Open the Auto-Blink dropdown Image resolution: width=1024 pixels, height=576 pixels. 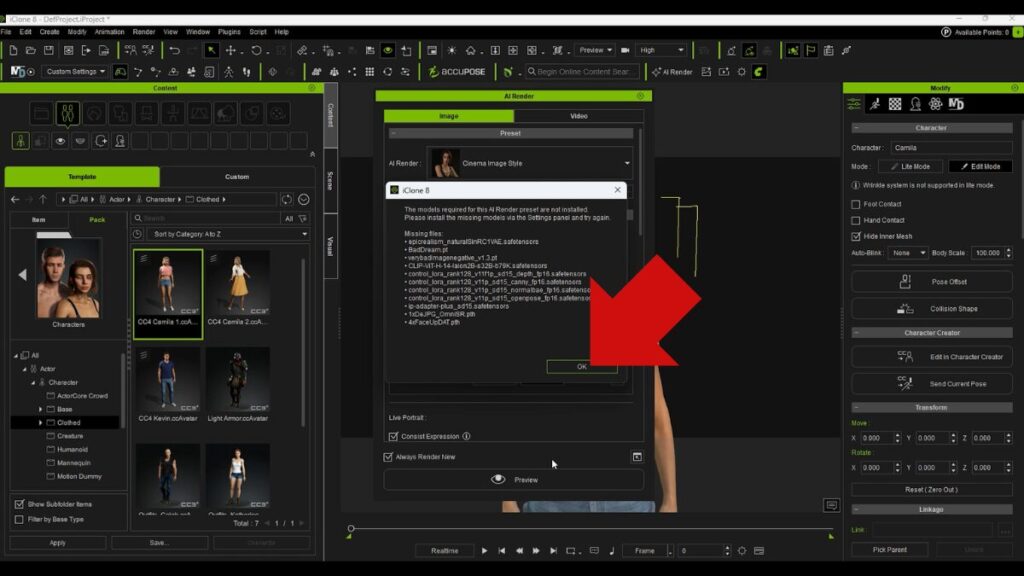coord(907,253)
